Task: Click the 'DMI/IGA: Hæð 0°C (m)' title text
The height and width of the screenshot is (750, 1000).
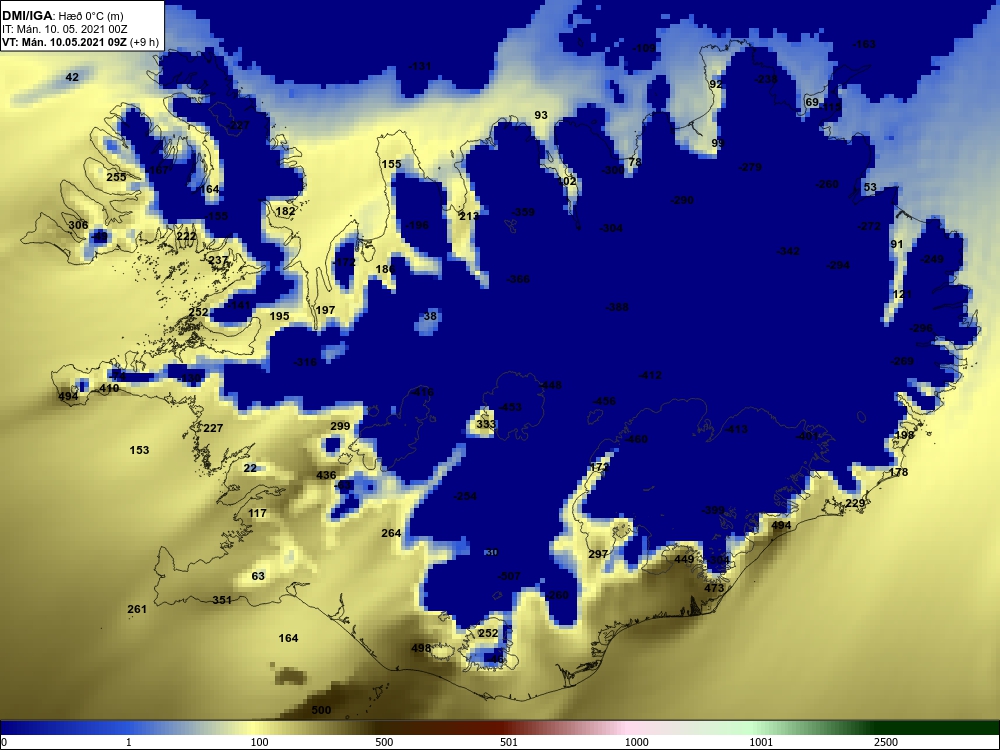Action: tap(62, 16)
